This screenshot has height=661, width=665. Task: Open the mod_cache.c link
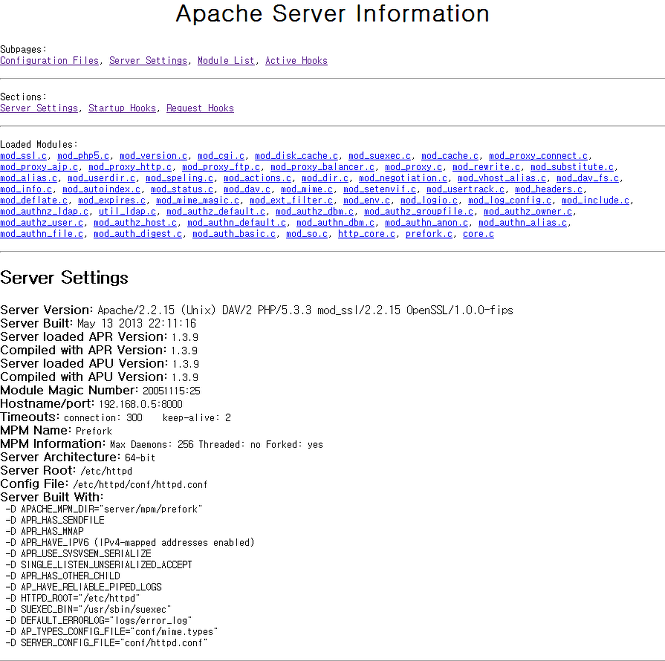450,156
